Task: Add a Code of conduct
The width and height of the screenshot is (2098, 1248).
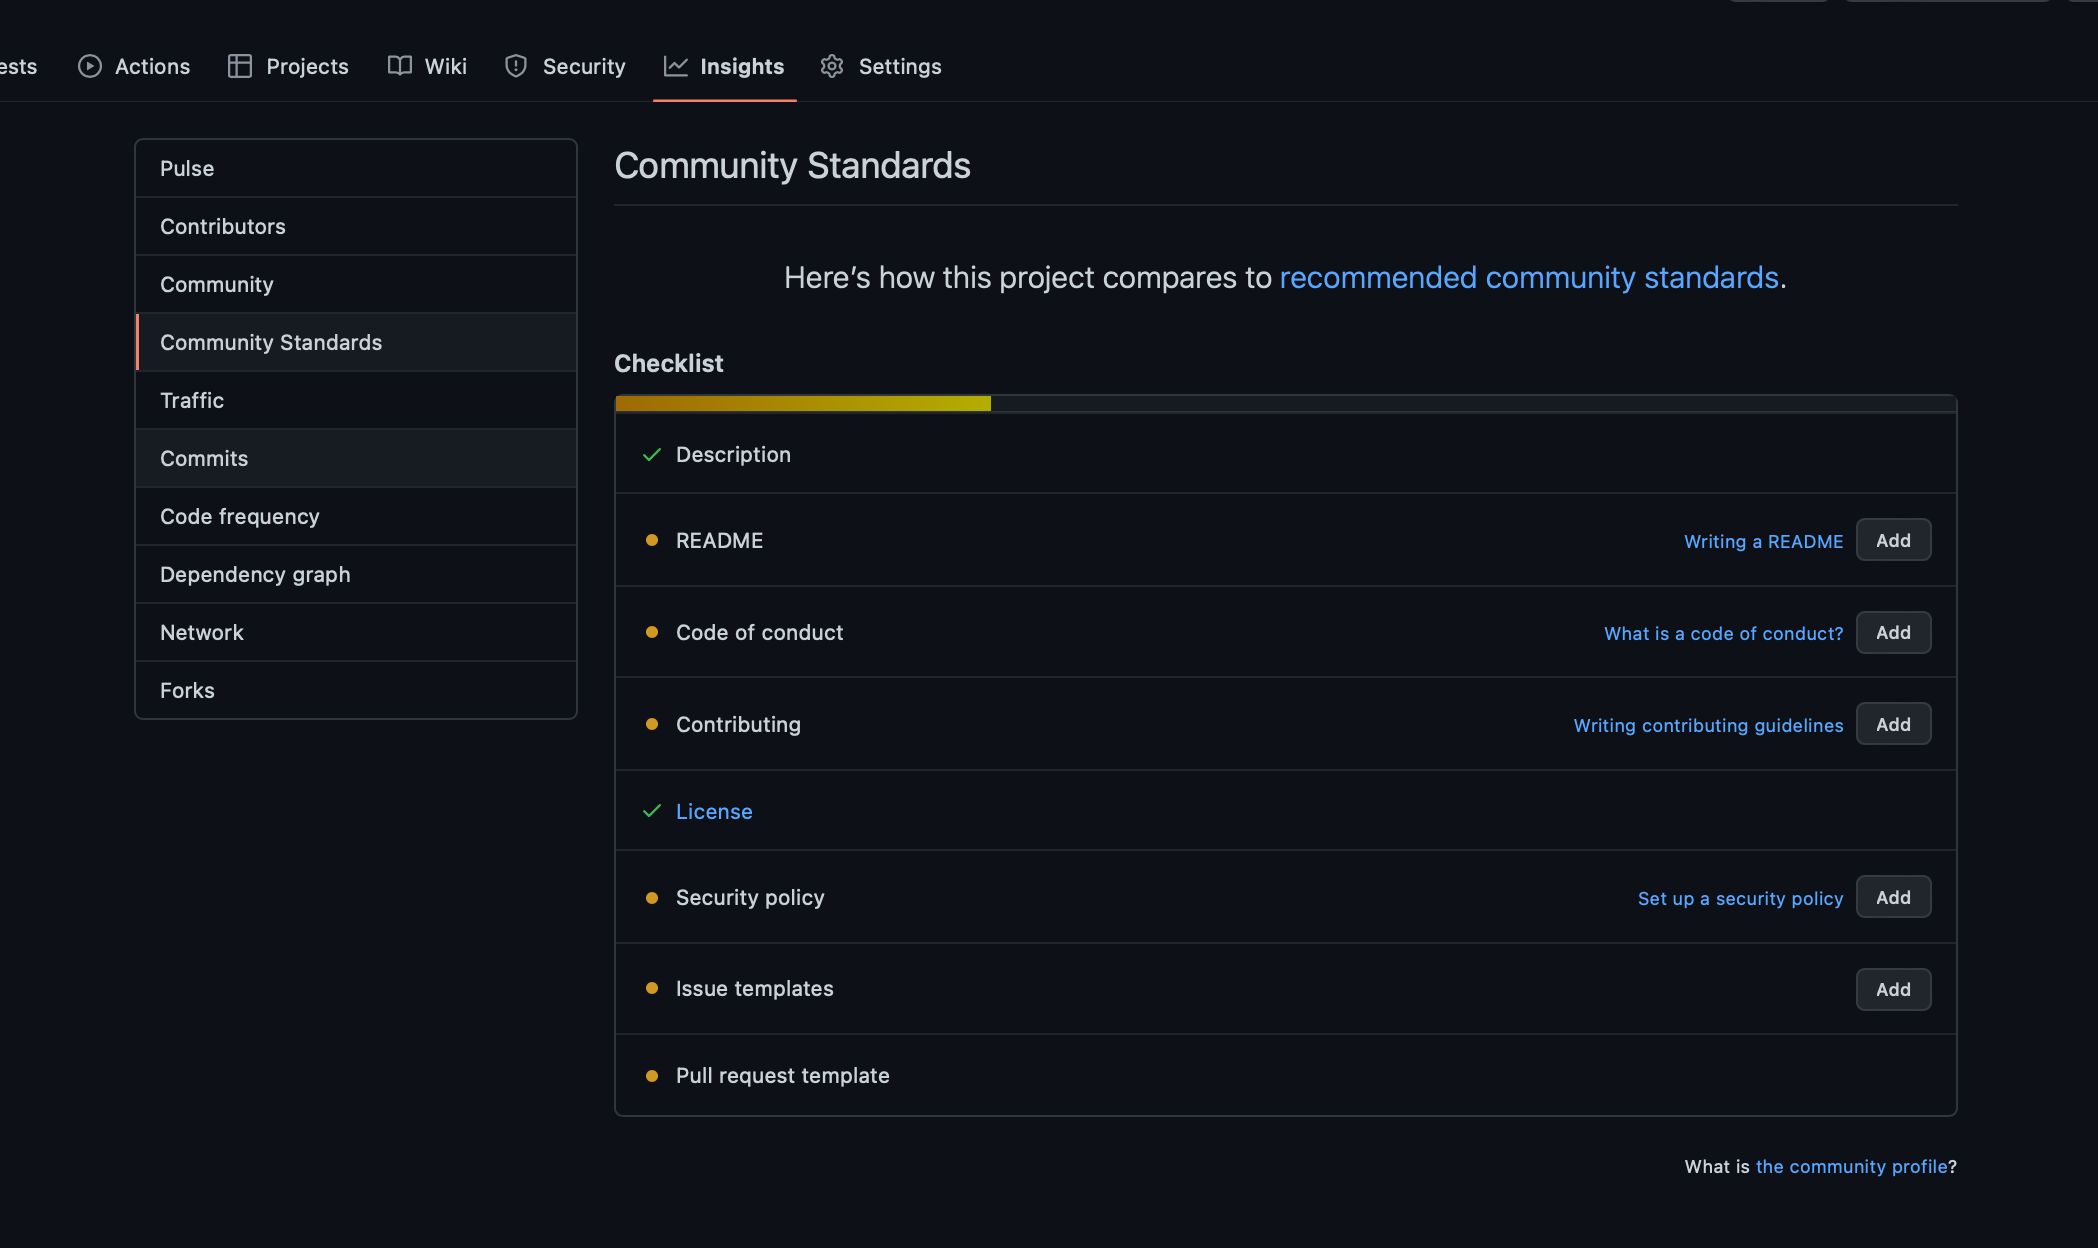Action: [x=1893, y=632]
